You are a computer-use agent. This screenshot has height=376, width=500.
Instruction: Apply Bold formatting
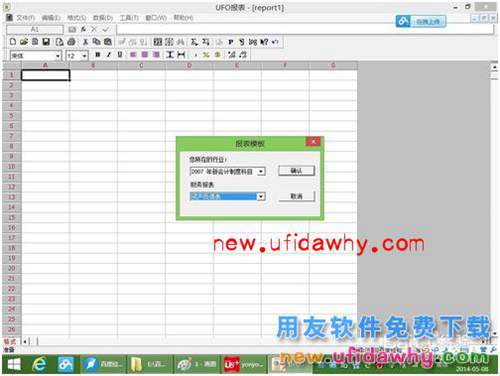click(97, 55)
